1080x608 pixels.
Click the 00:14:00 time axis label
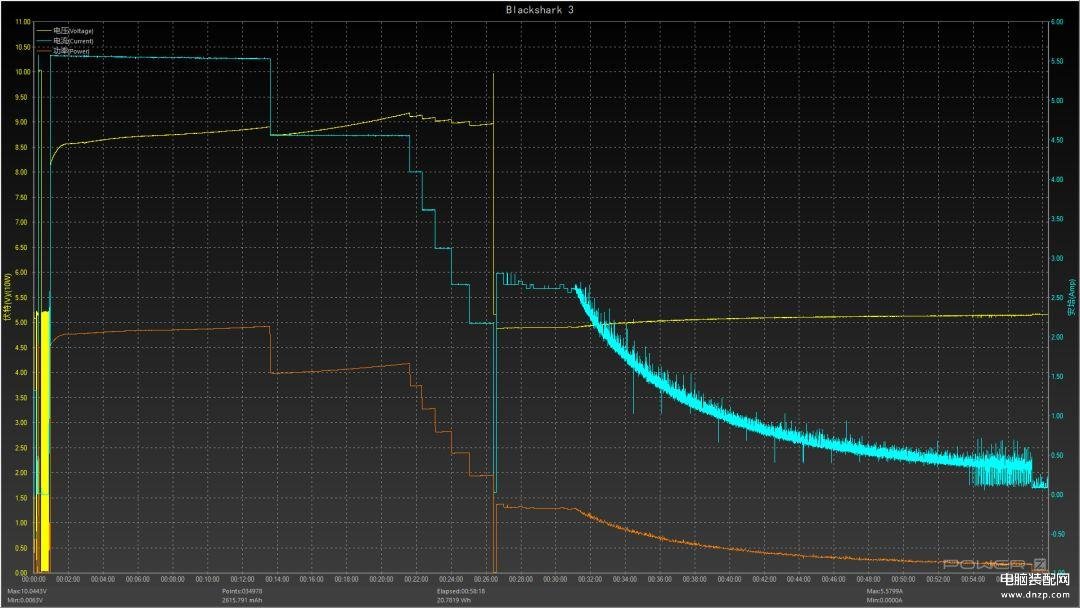point(277,579)
